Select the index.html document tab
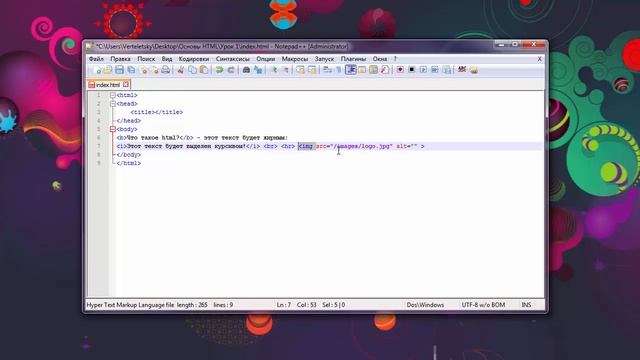This screenshot has width=640, height=360. (108, 84)
